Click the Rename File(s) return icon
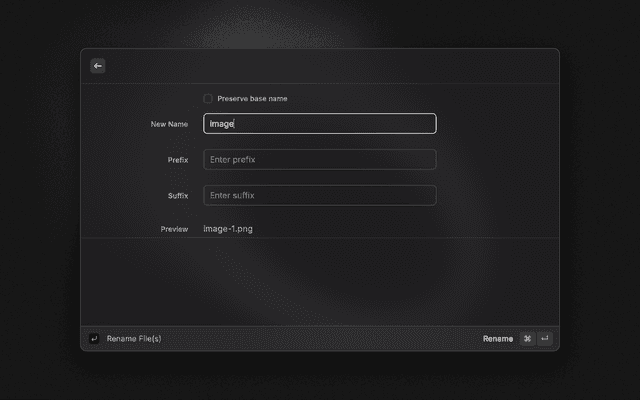 pyautogui.click(x=94, y=339)
